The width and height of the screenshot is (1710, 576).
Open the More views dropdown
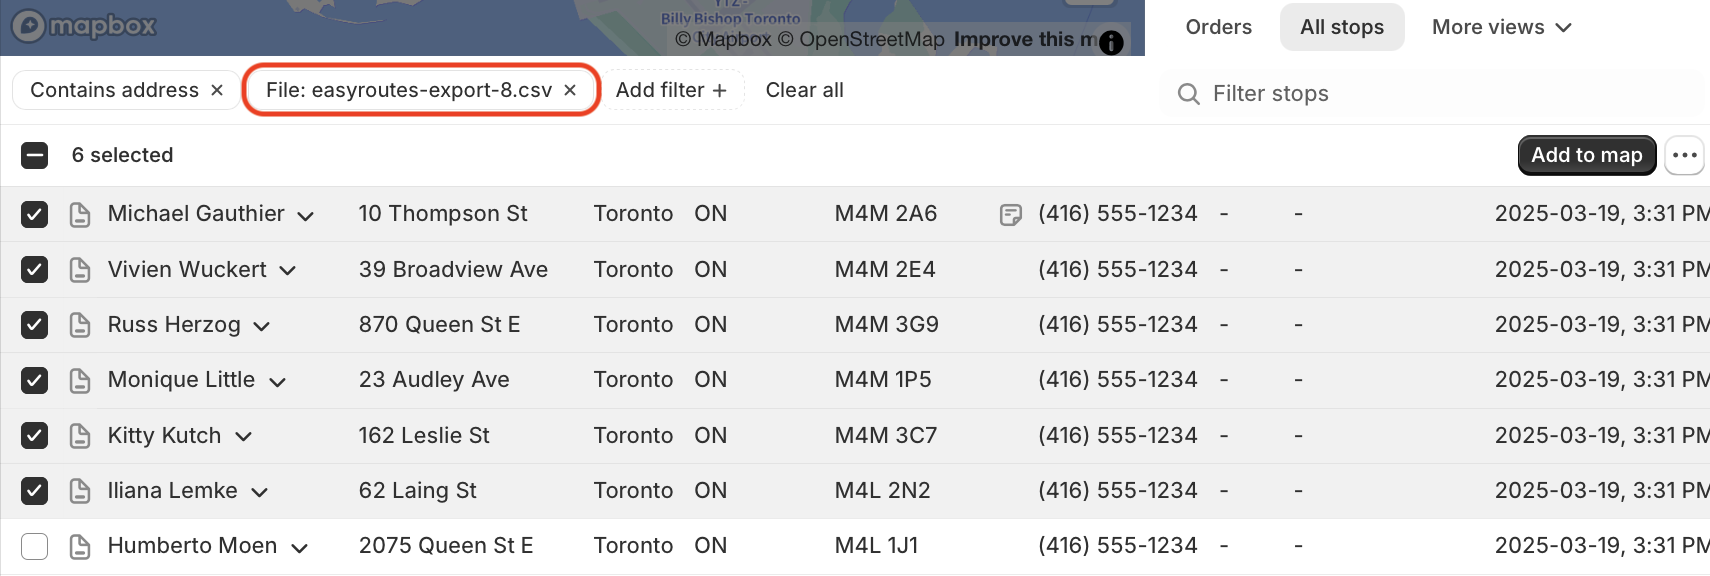(x=1501, y=27)
